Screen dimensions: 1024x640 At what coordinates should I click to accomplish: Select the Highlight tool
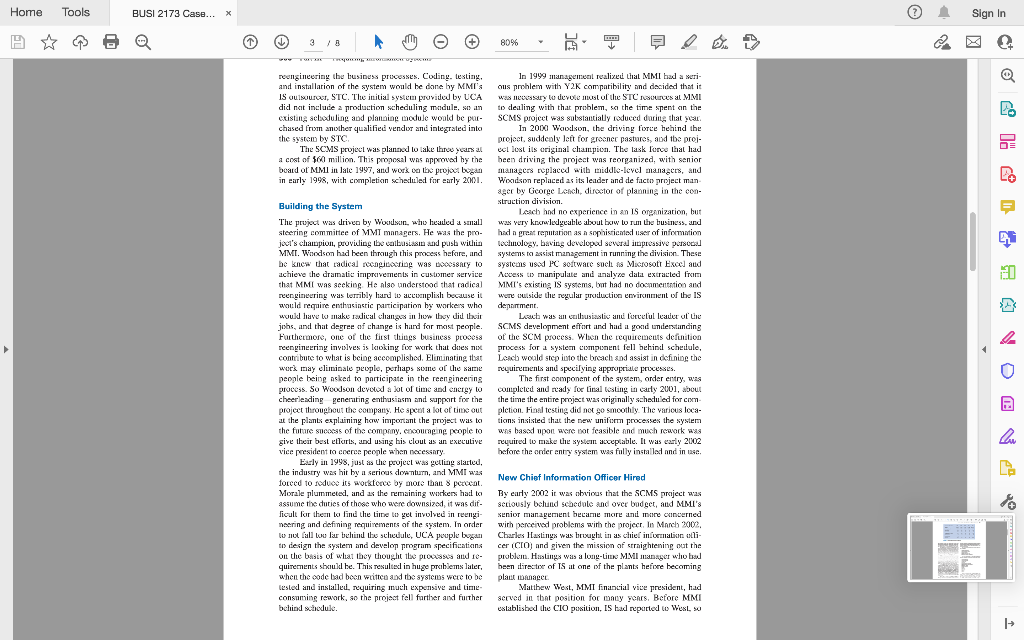click(689, 42)
